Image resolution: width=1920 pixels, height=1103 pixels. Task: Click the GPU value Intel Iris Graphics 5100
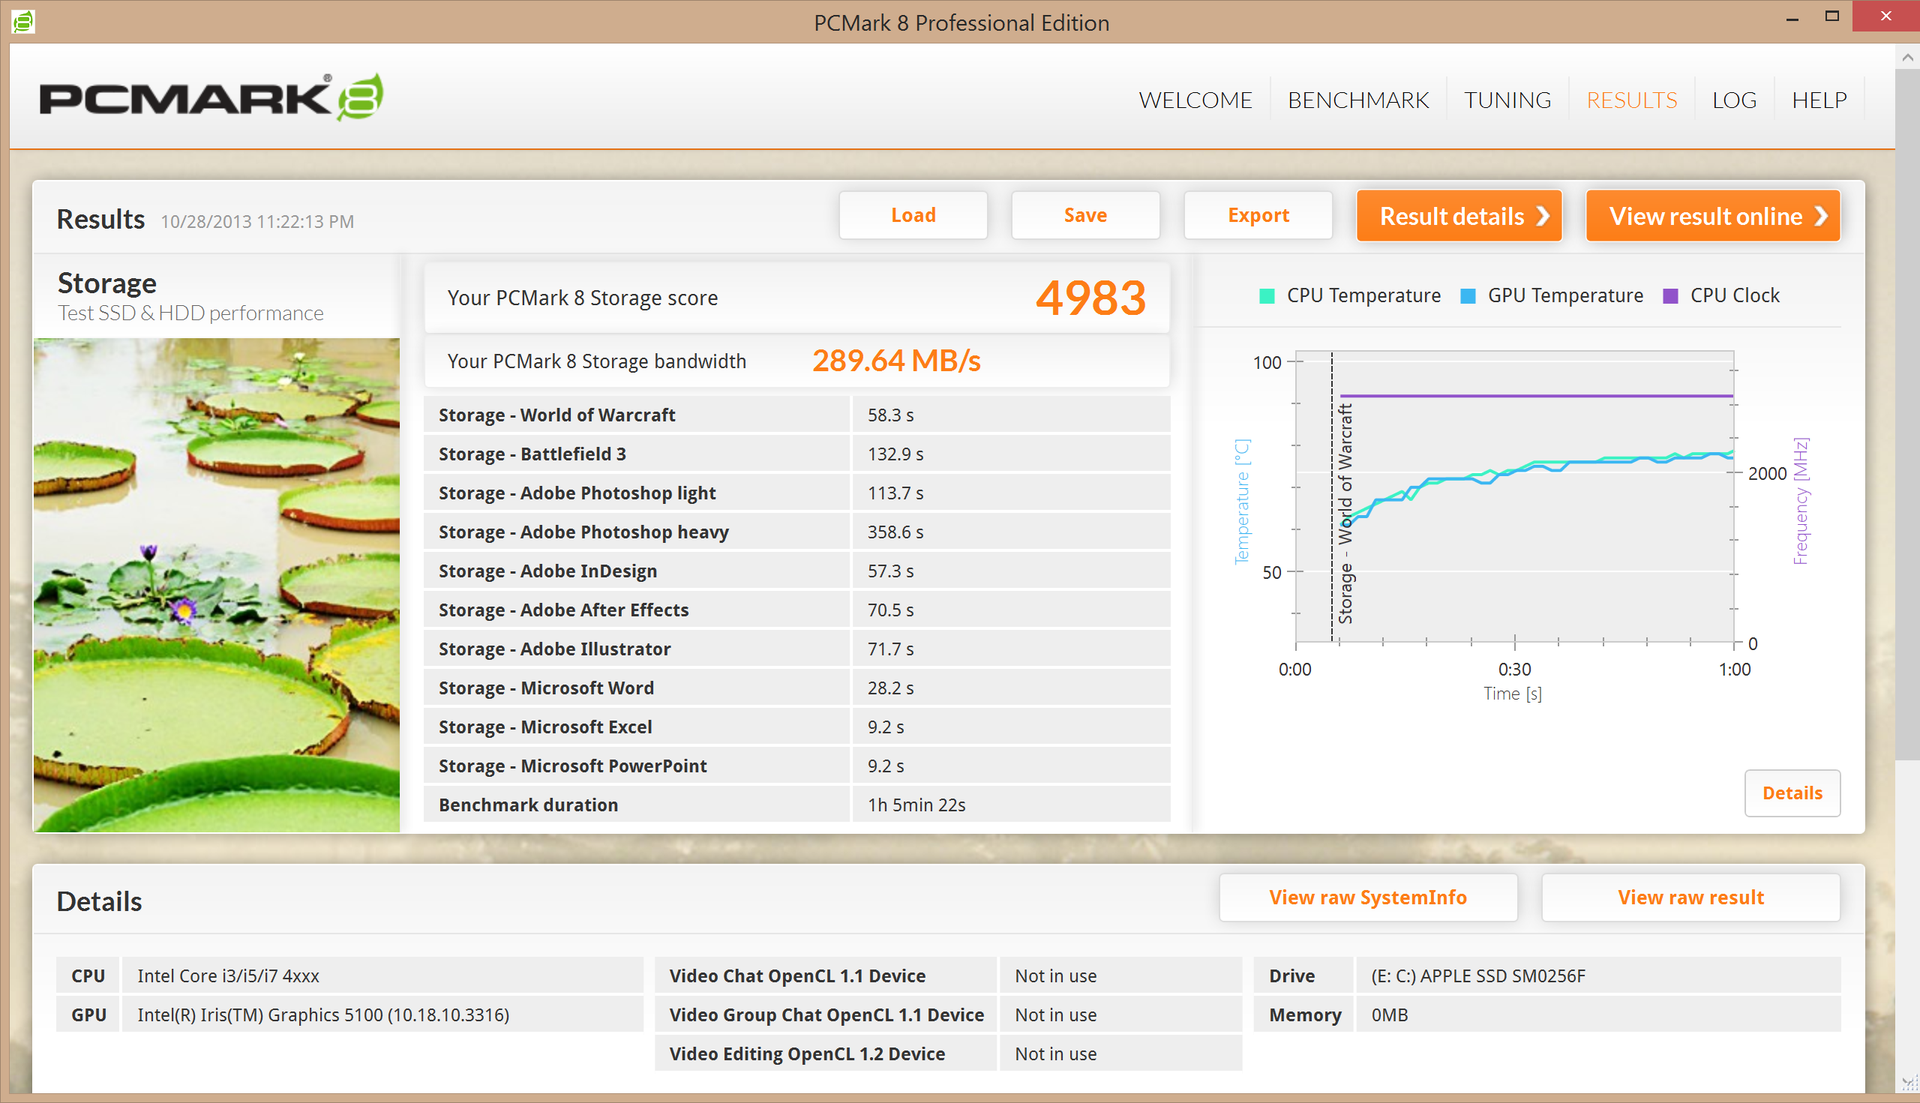pos(323,1015)
